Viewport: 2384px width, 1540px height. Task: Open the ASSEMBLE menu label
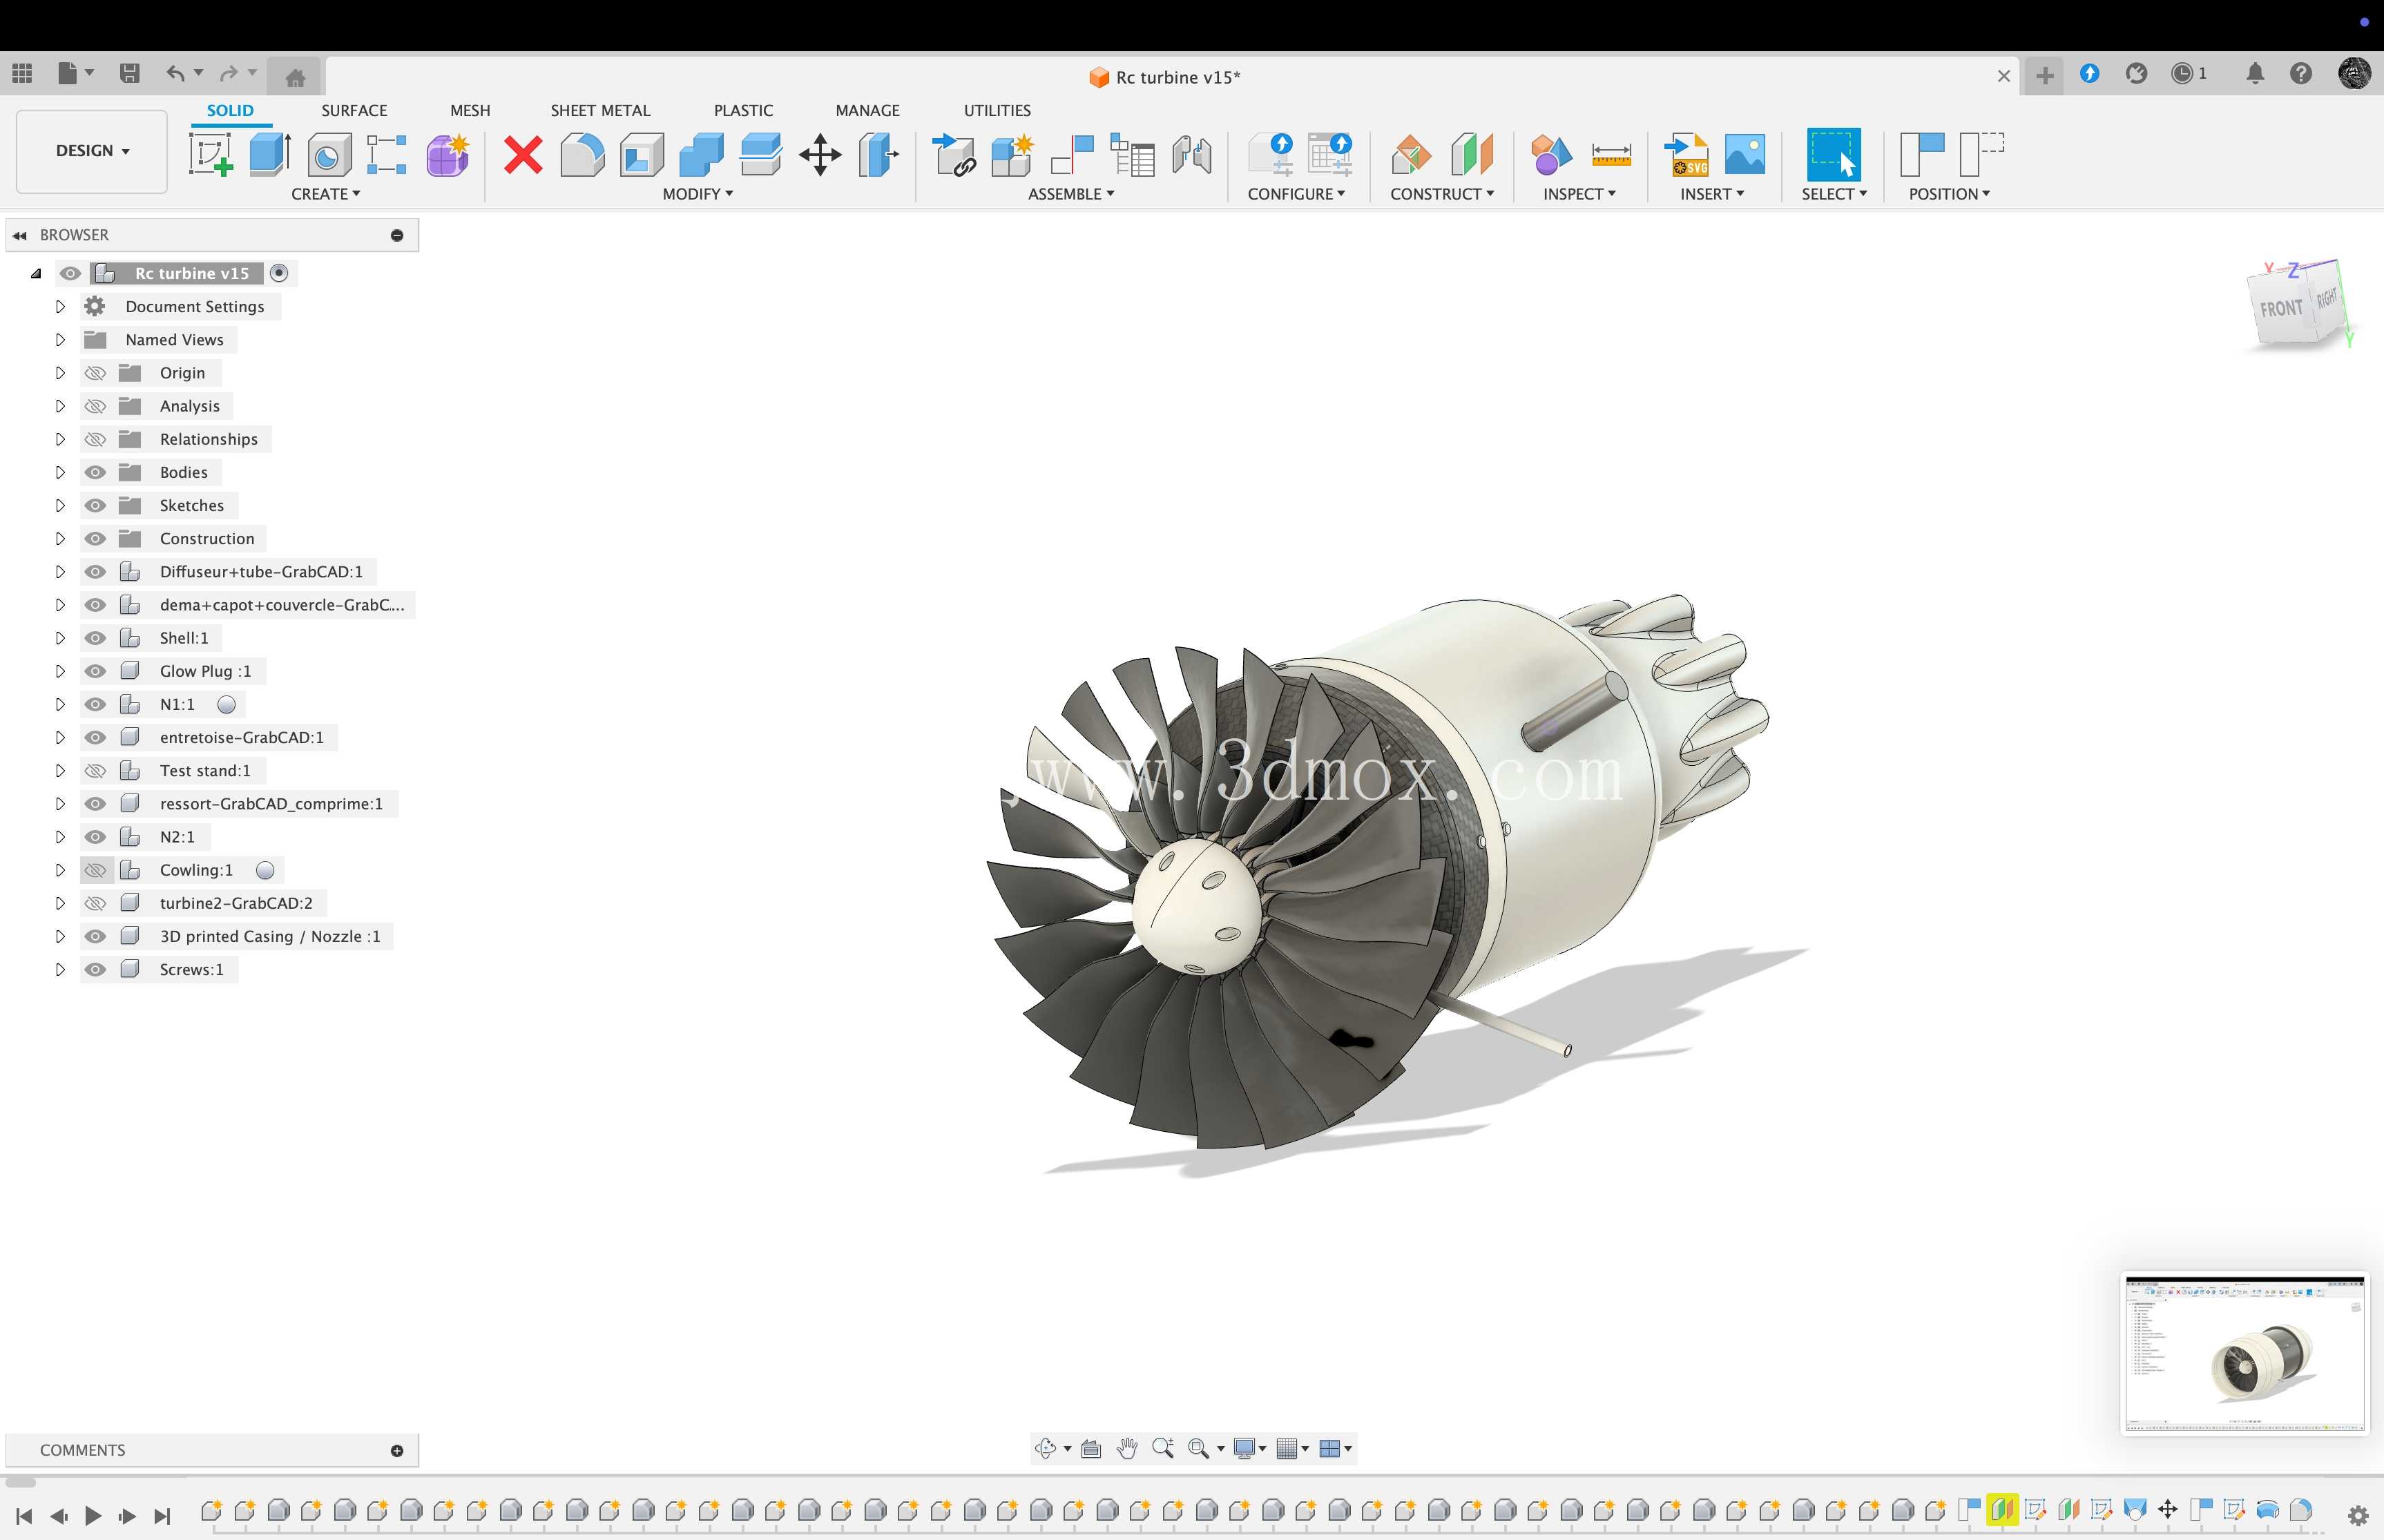pyautogui.click(x=1071, y=194)
